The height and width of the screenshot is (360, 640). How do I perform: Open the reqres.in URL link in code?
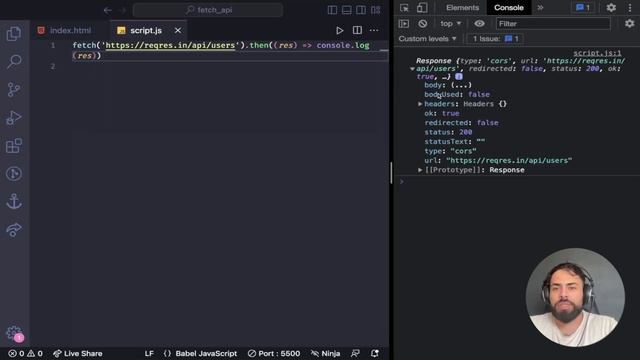[x=170, y=45]
